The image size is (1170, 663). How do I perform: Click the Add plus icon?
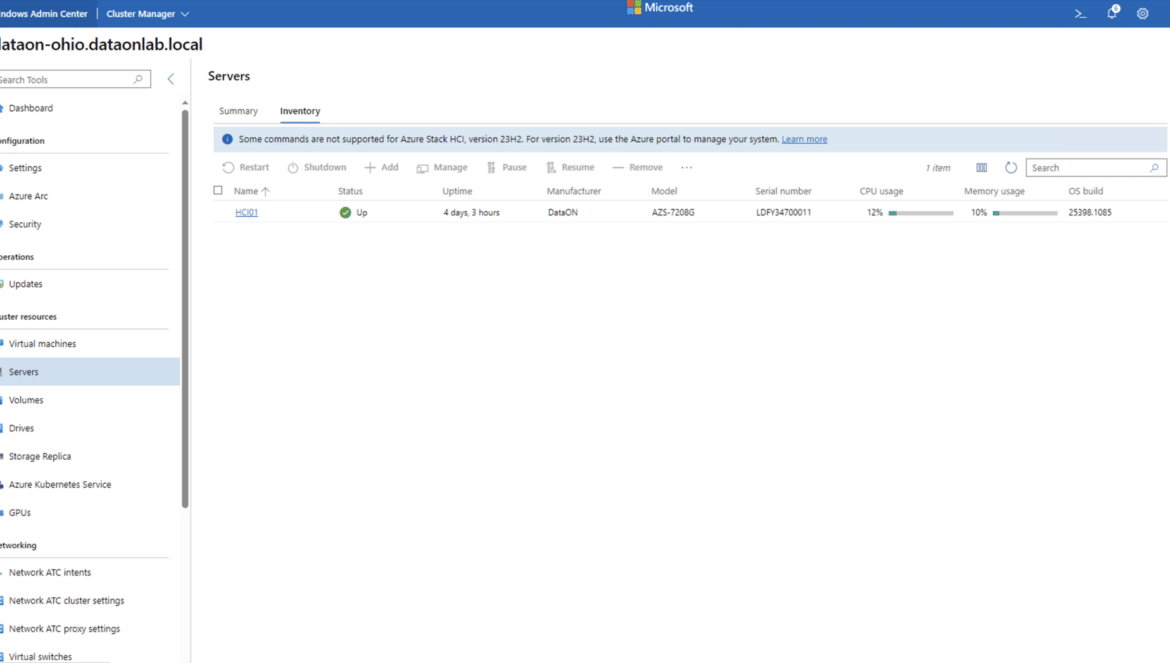(x=369, y=168)
